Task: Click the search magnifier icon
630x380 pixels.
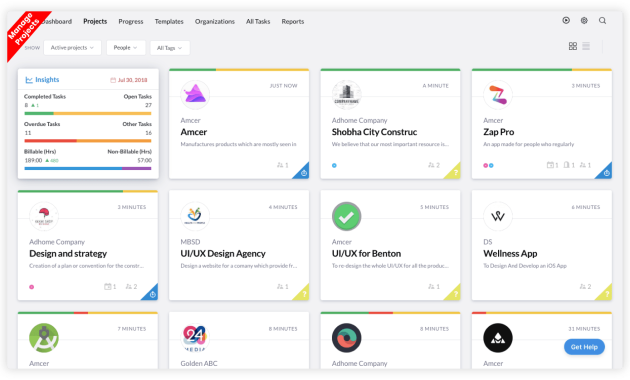Action: (602, 20)
